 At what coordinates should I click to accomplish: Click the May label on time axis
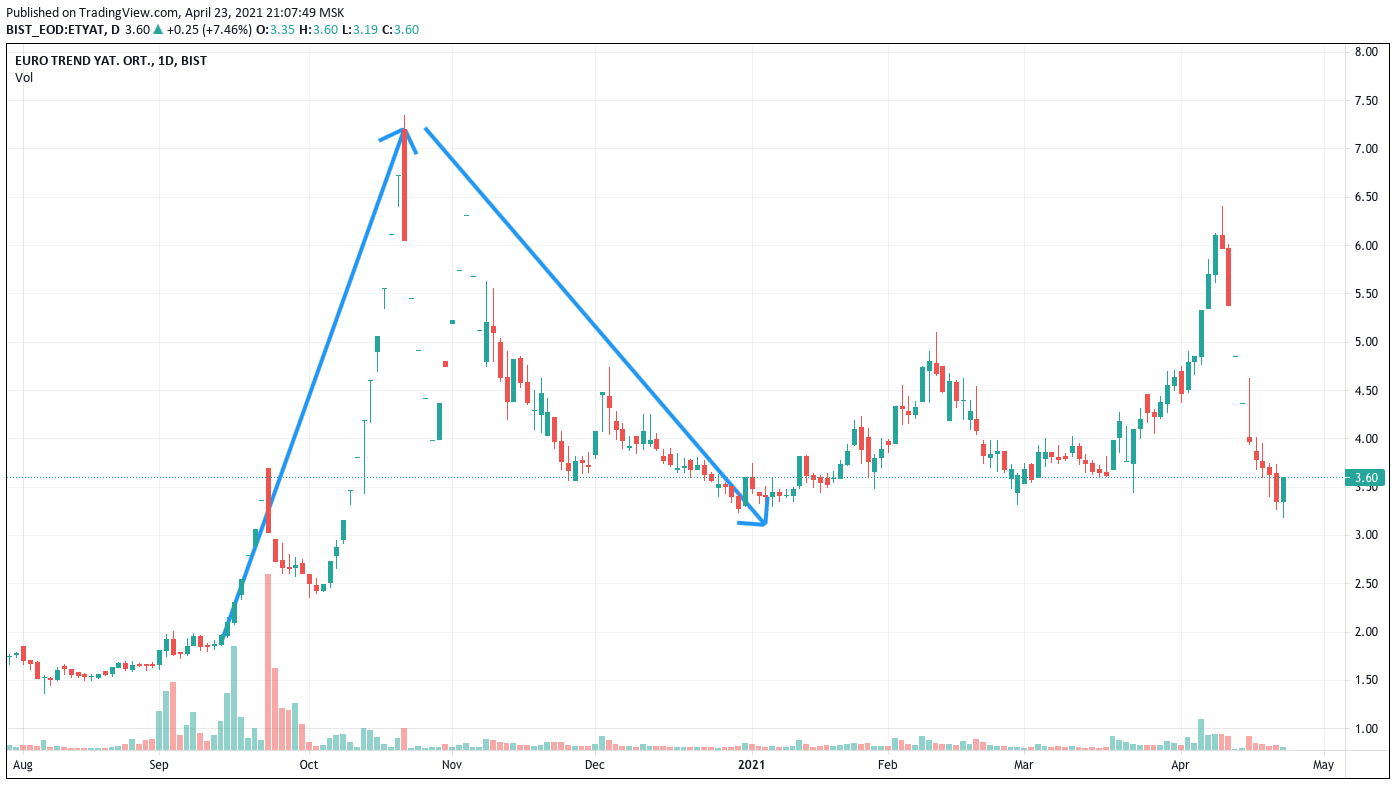tap(1323, 765)
